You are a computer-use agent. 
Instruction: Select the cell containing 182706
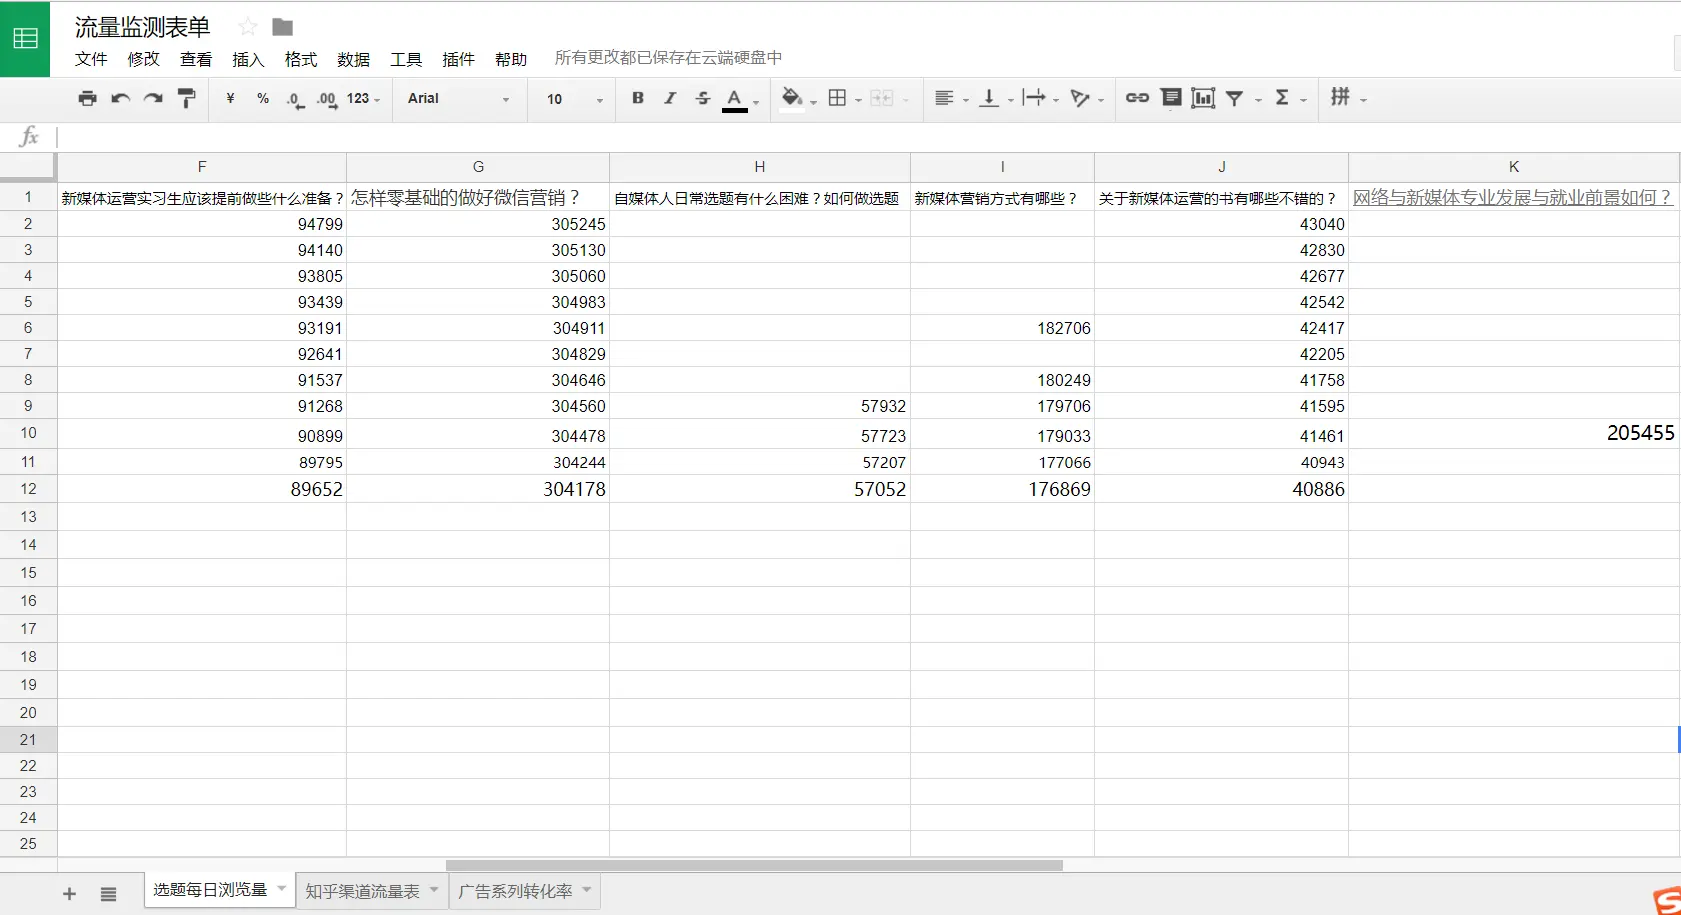[x=1002, y=328]
